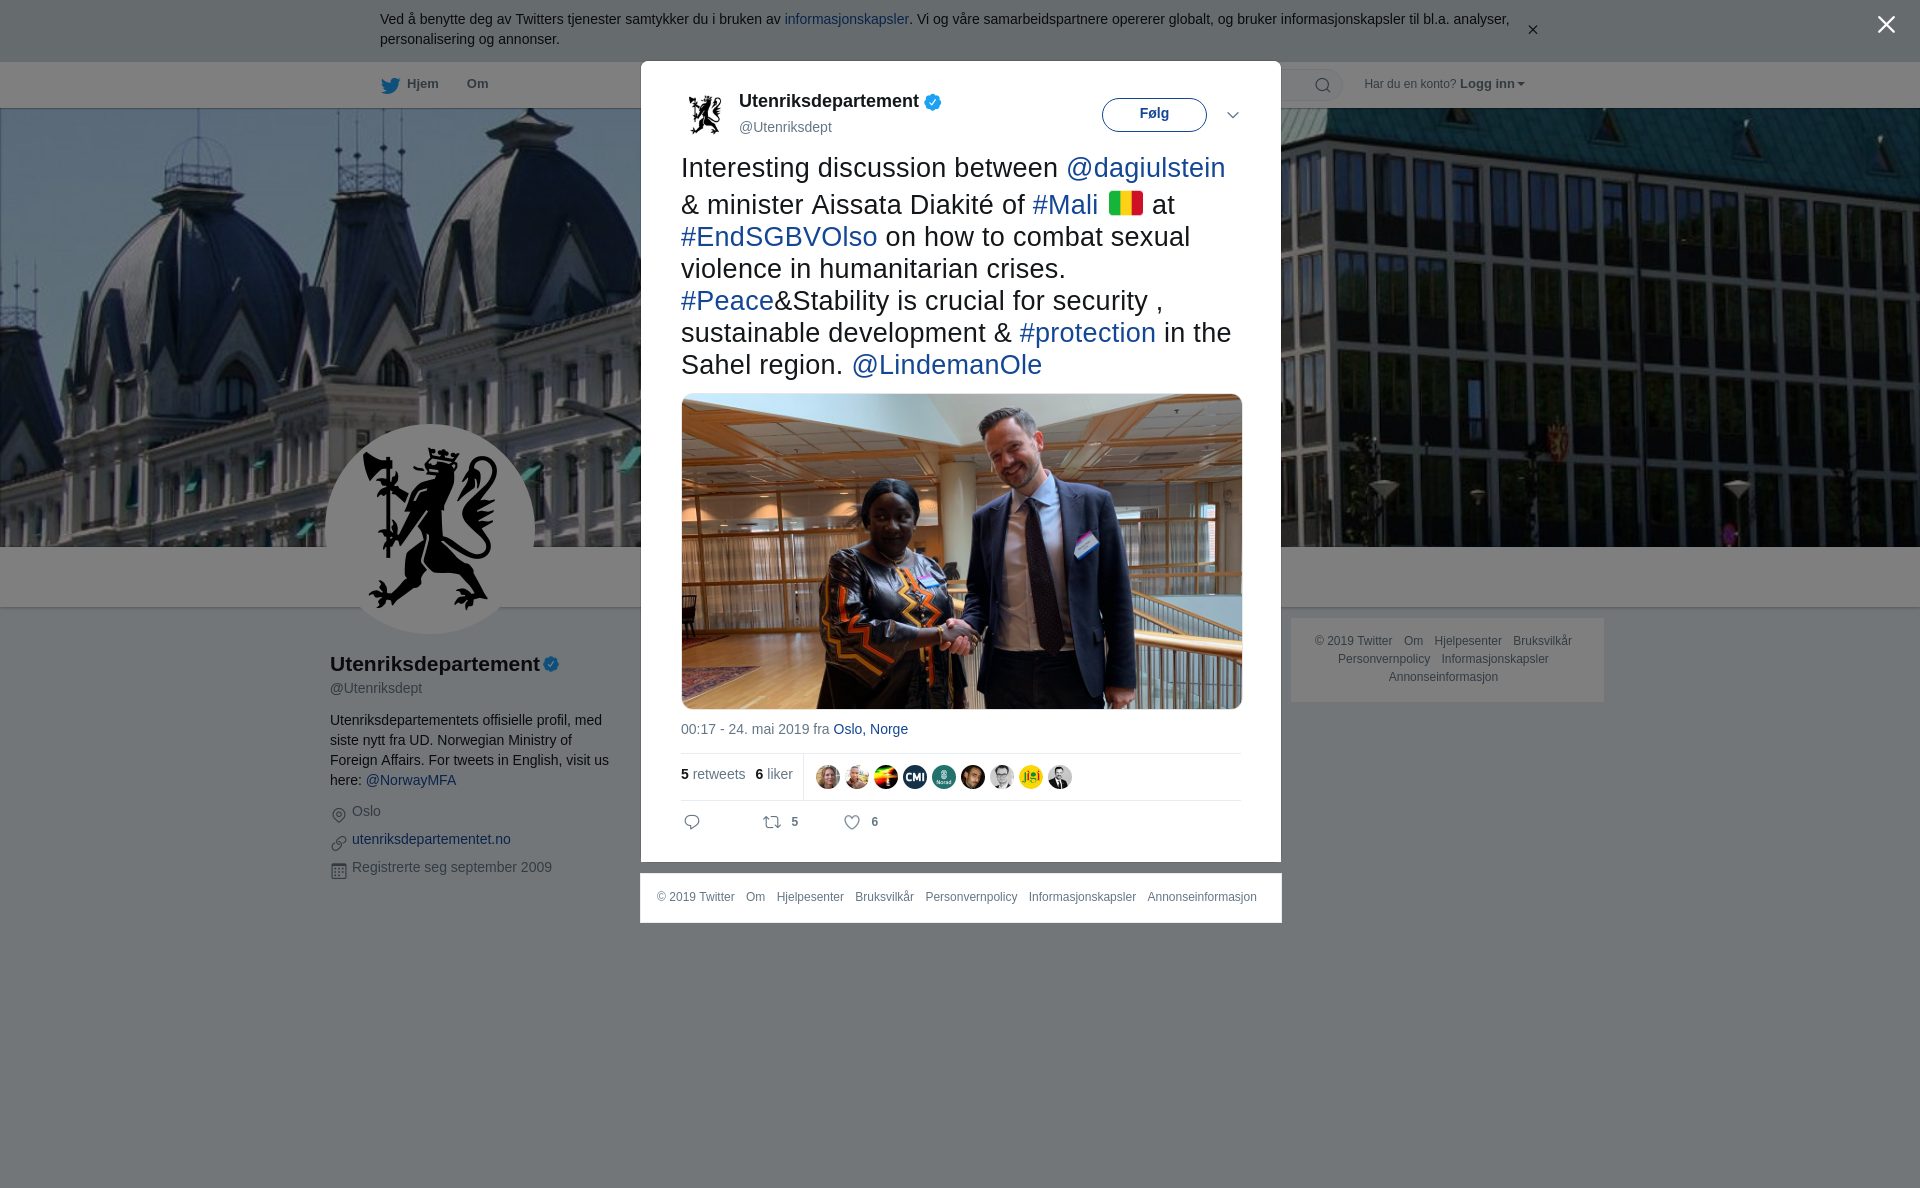Open the Logg inn dropdown
This screenshot has height=1188, width=1920.
pos(1492,84)
